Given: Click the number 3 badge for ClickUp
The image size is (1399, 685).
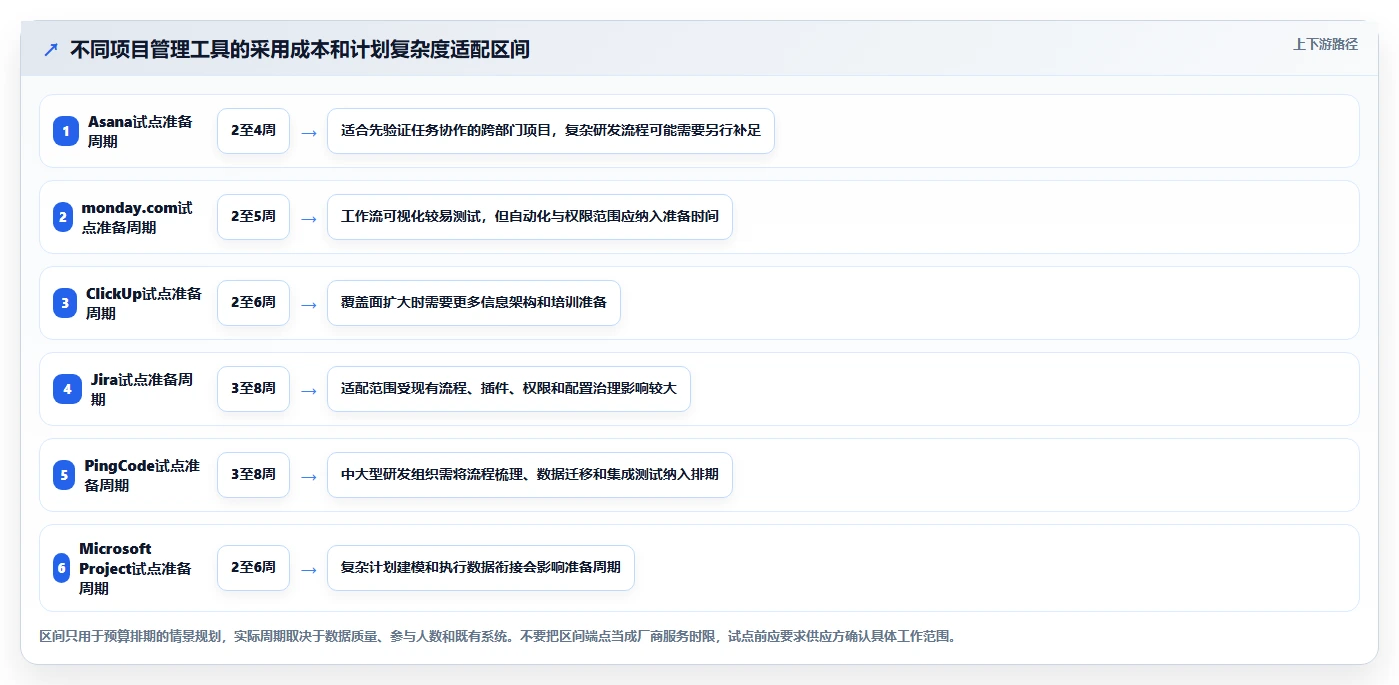Looking at the screenshot, I should tap(65, 303).
